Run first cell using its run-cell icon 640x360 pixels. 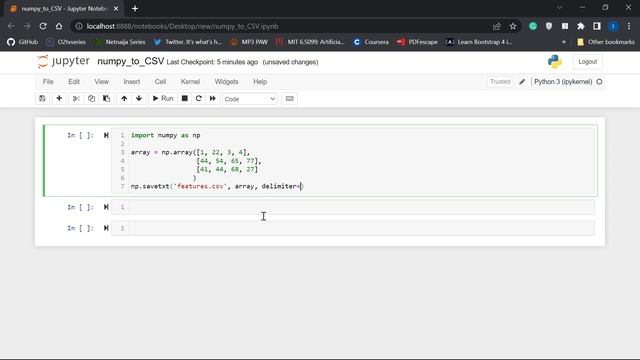pos(106,135)
